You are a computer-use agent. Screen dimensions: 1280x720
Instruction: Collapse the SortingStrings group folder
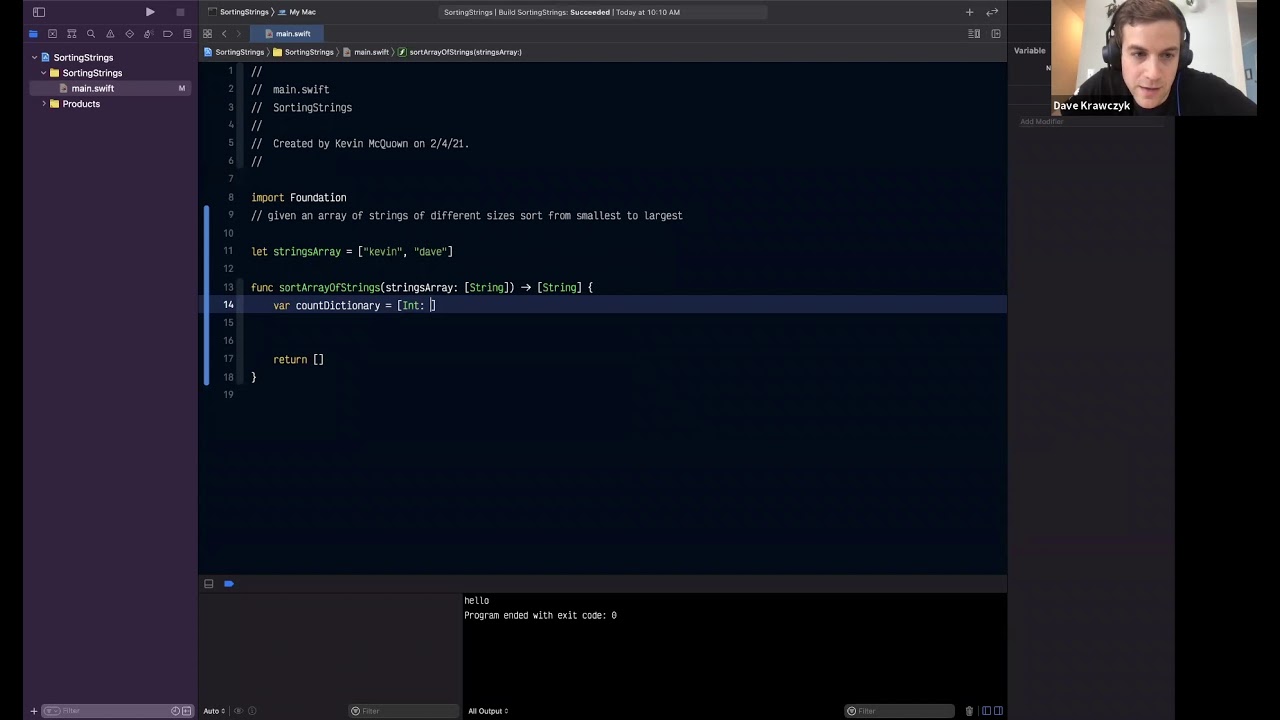tap(43, 73)
